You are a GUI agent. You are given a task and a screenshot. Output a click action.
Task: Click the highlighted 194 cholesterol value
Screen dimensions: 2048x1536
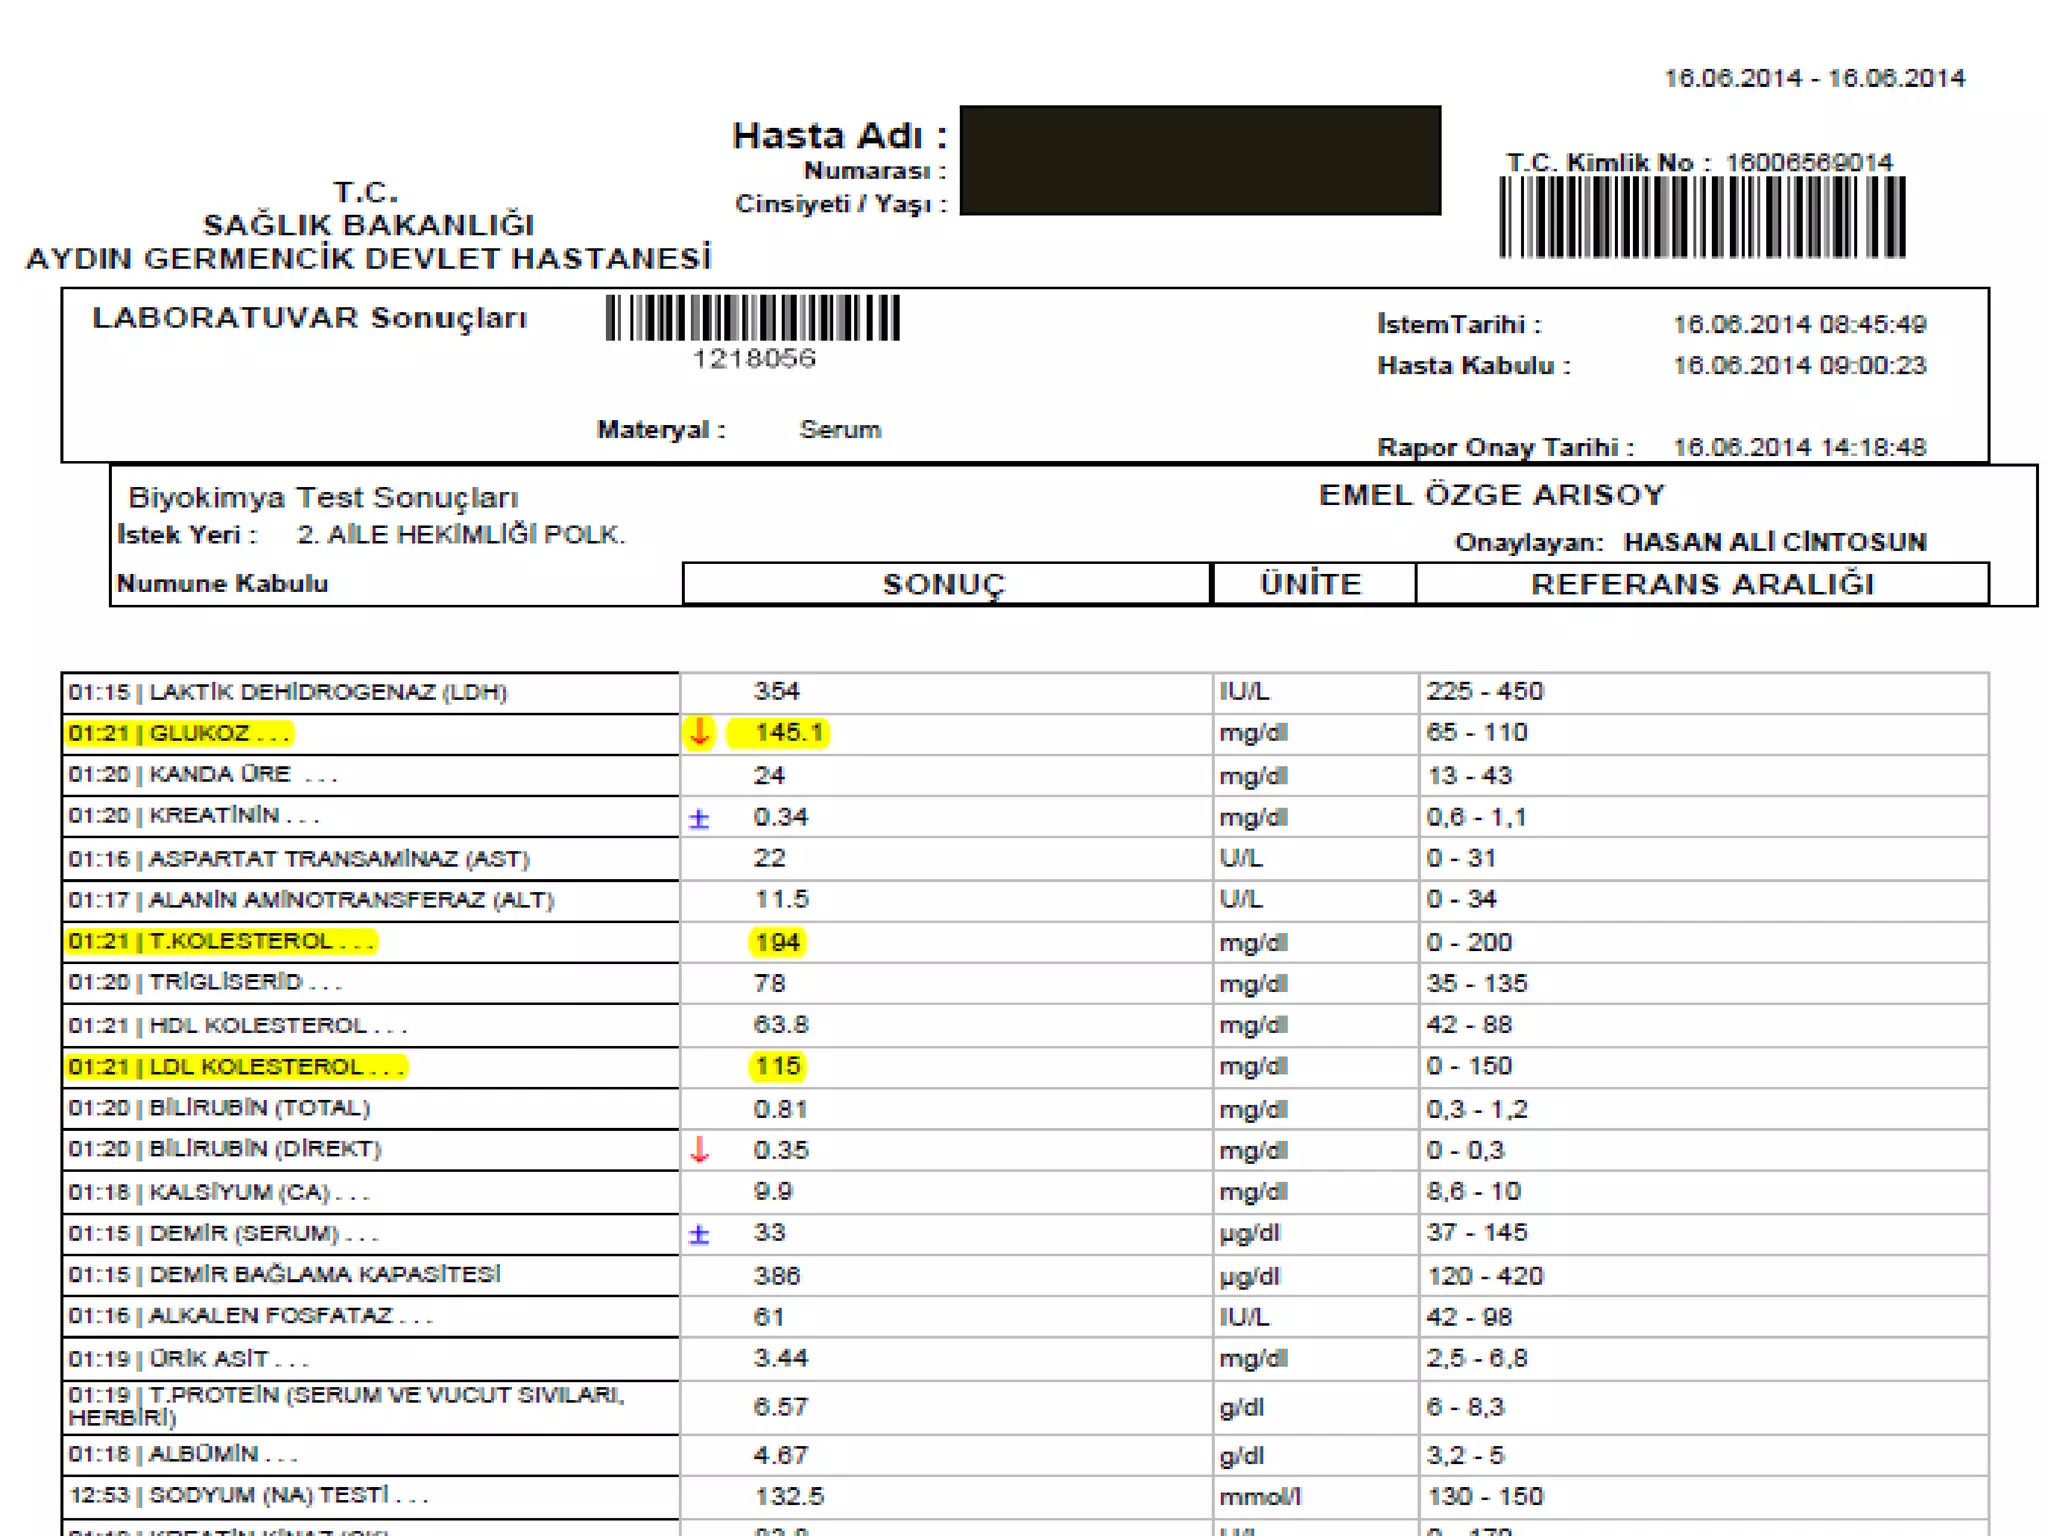pos(777,942)
